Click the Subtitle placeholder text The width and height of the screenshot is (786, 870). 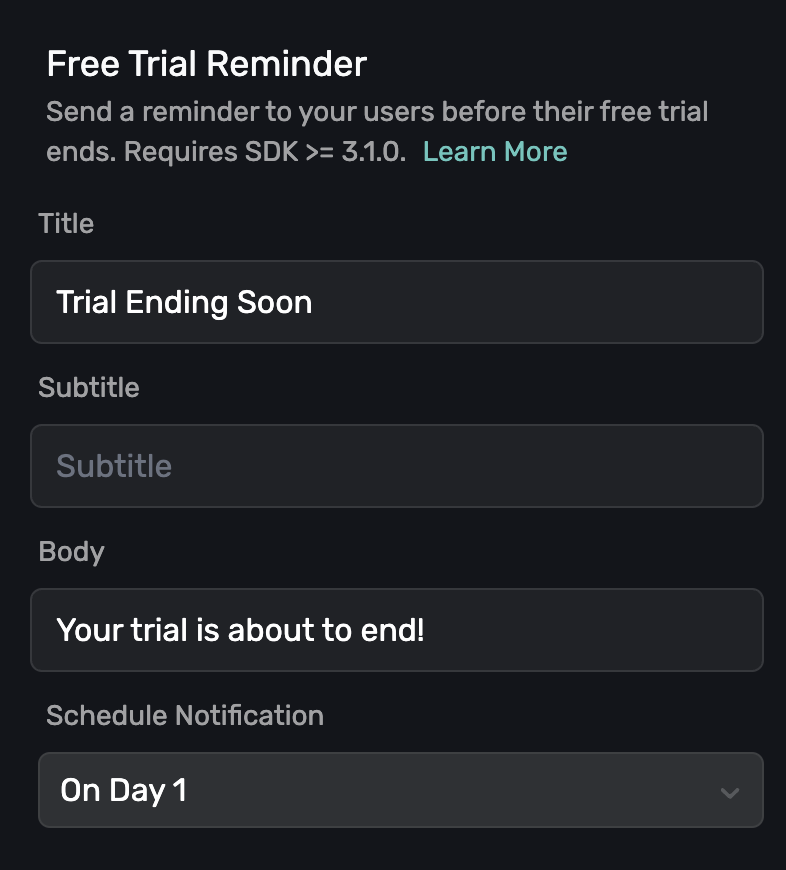pyautogui.click(x=114, y=466)
